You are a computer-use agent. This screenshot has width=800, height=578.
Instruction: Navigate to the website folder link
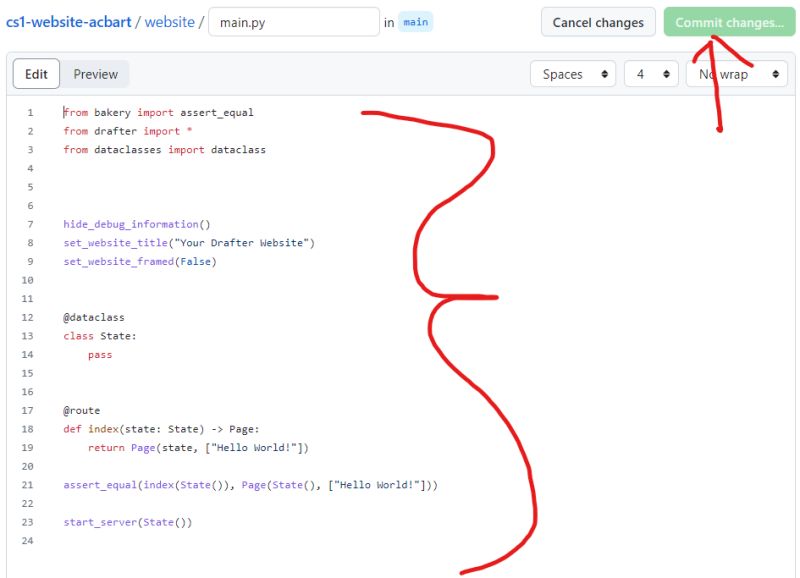[x=170, y=22]
